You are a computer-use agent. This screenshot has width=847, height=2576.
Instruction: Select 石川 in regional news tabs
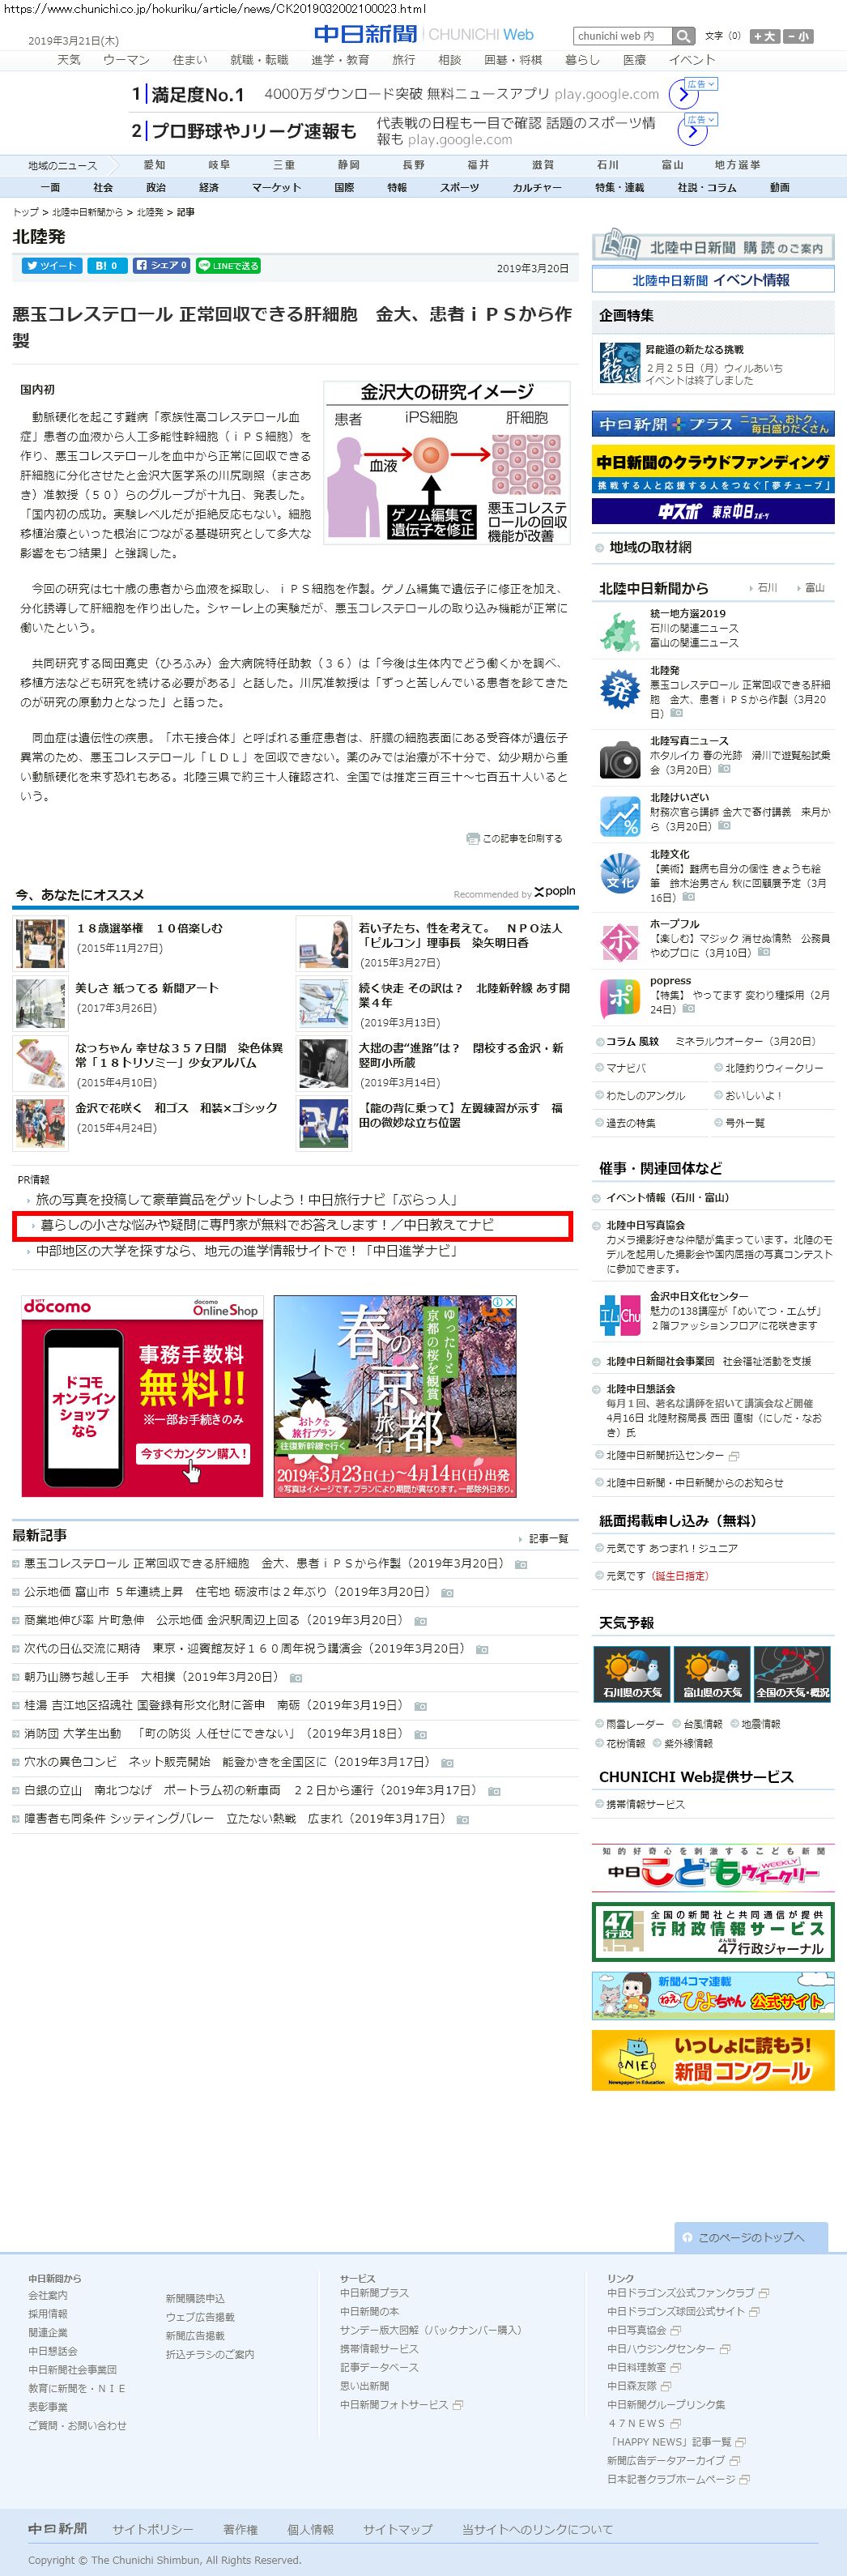coord(607,165)
